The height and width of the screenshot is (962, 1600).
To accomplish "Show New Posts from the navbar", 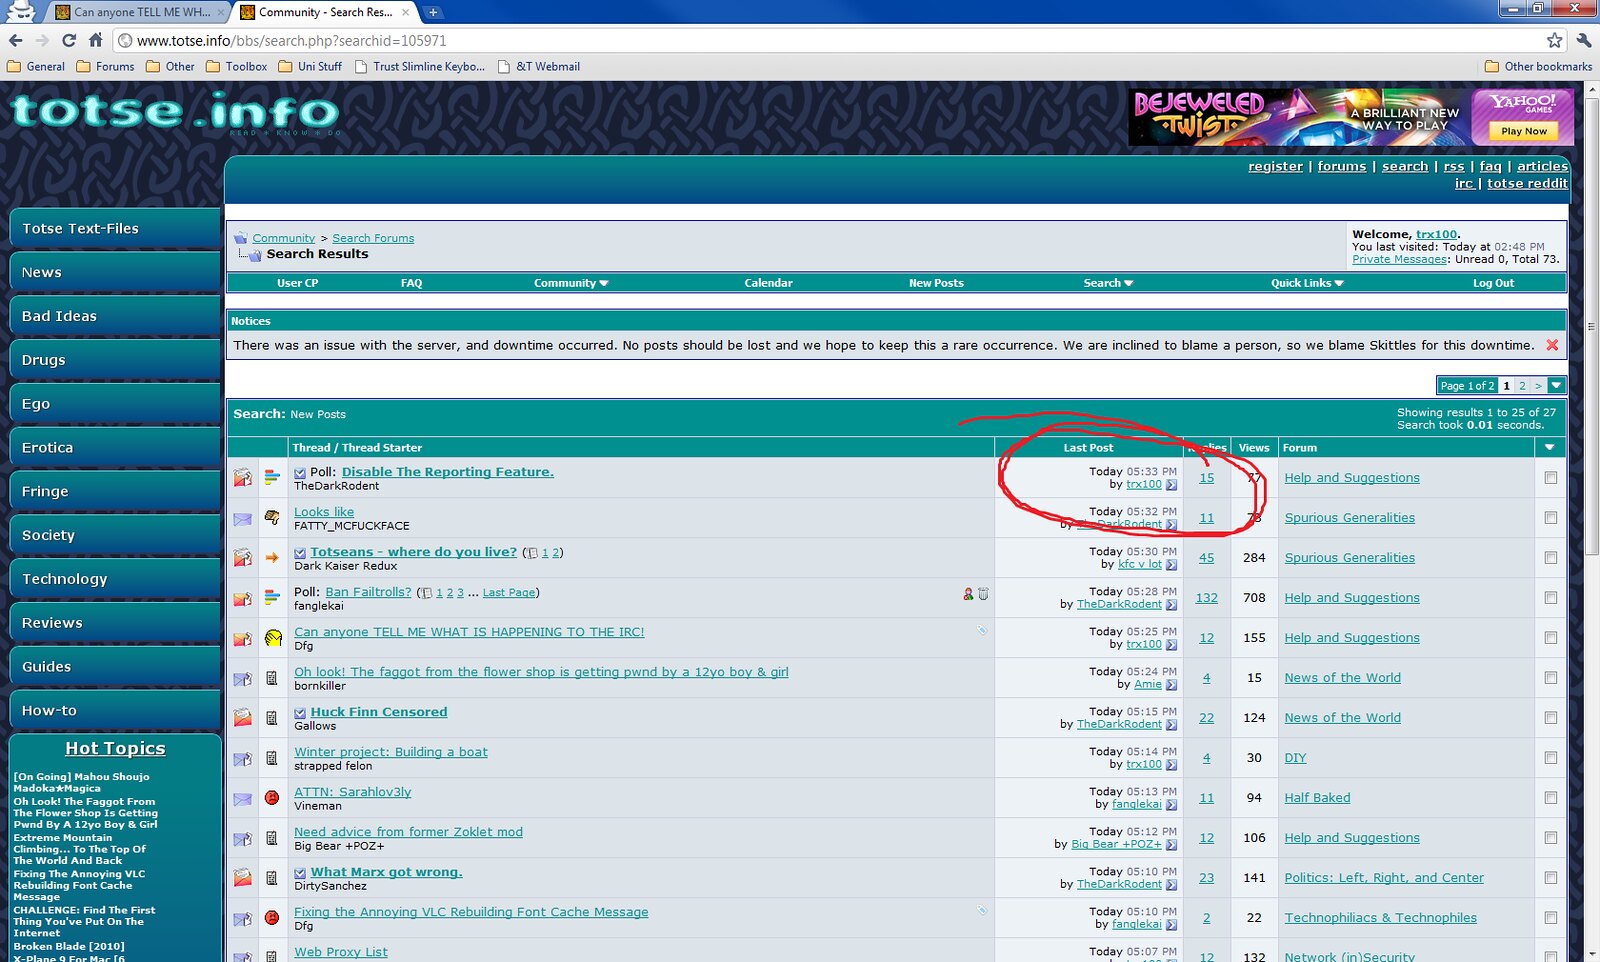I will (x=936, y=283).
